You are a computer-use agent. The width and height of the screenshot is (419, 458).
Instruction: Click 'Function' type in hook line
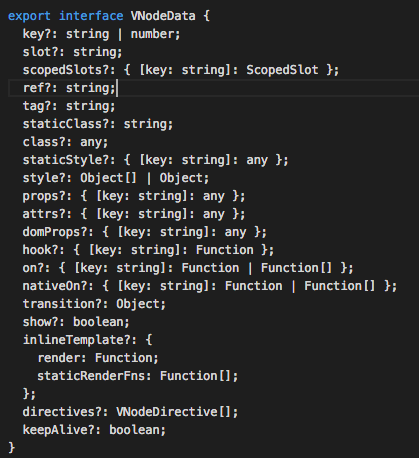(225, 250)
